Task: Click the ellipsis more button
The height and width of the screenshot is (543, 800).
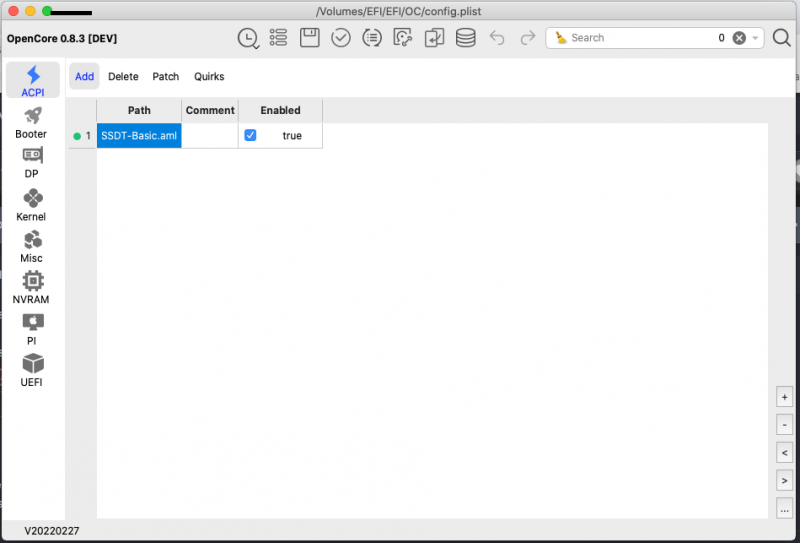Action: 784,509
